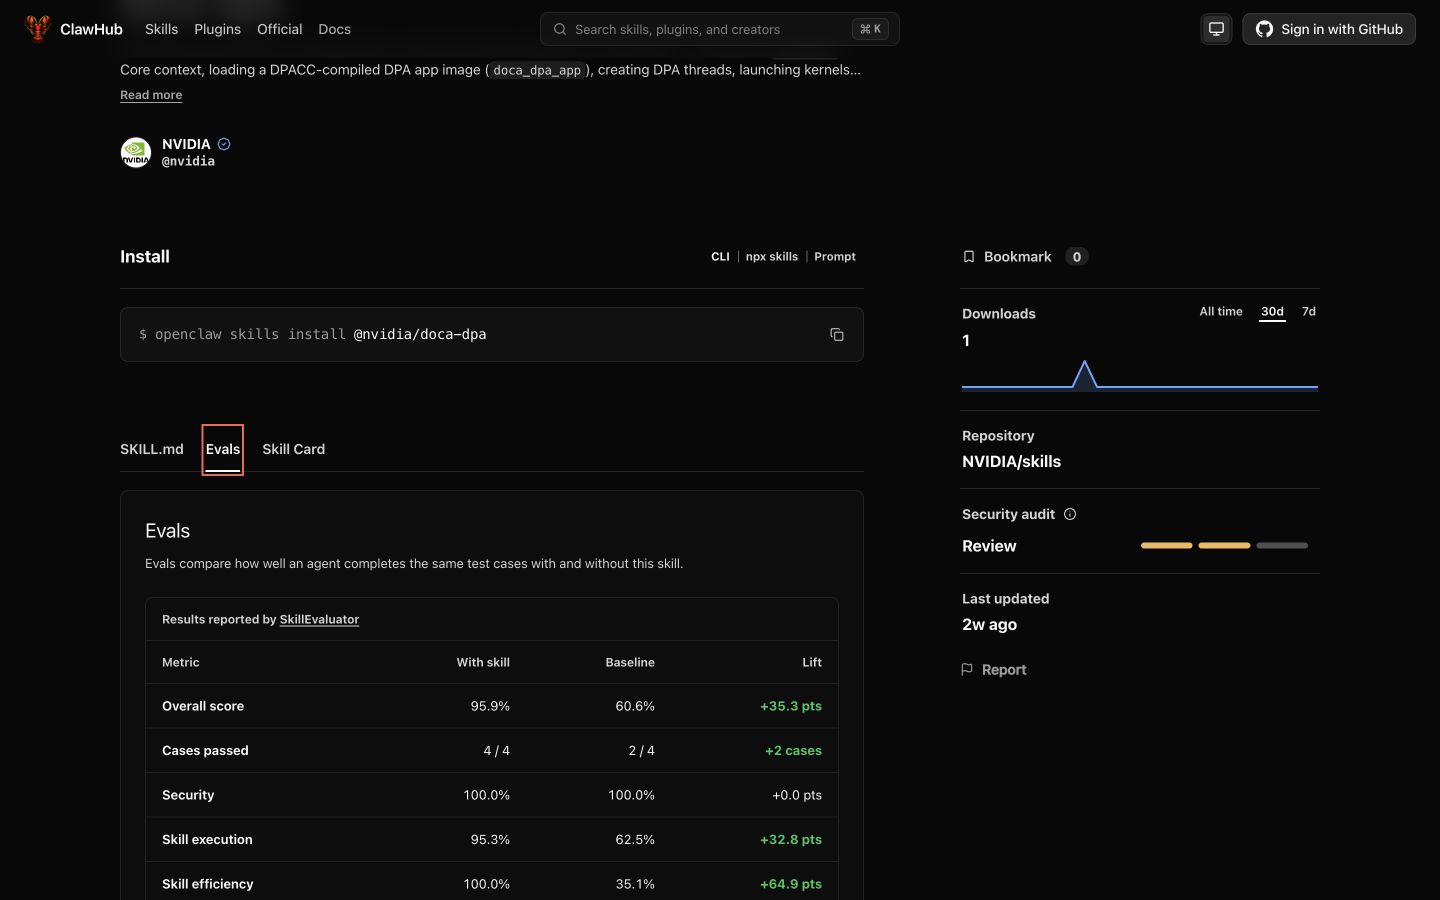The height and width of the screenshot is (900, 1440).
Task: Copy the install command
Action: [837, 334]
